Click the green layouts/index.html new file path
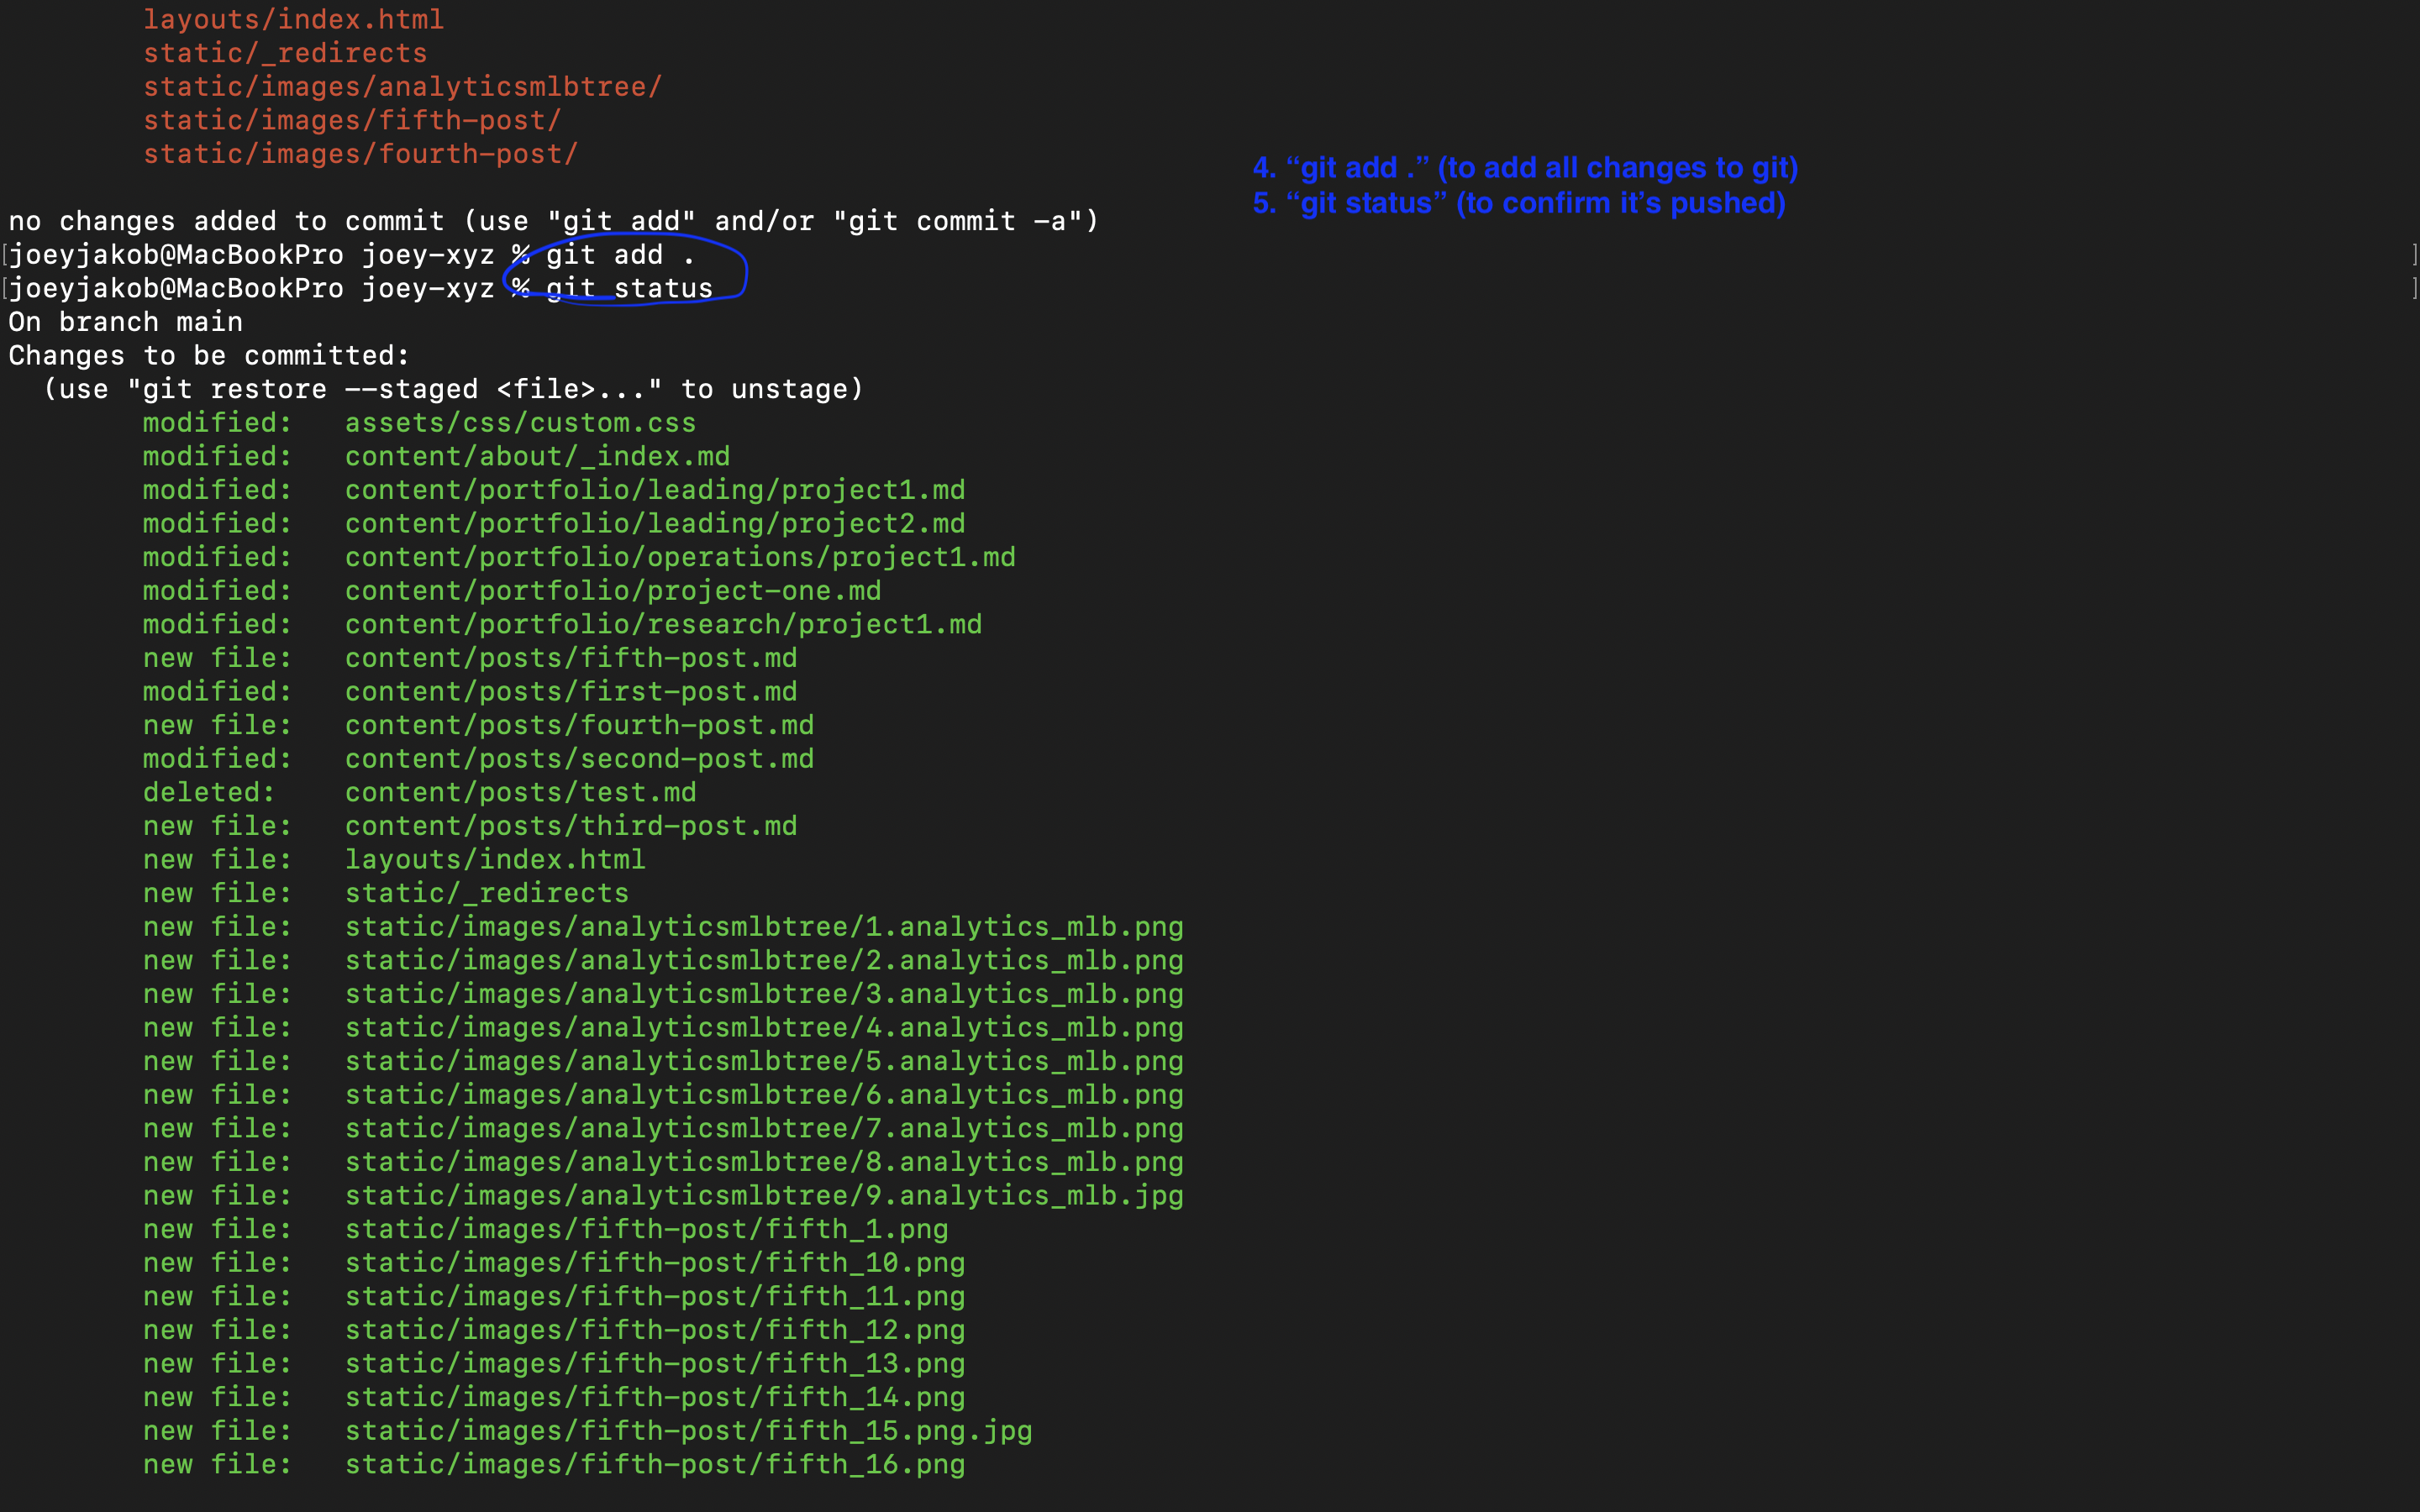Viewport: 2420px width, 1512px height. point(495,860)
